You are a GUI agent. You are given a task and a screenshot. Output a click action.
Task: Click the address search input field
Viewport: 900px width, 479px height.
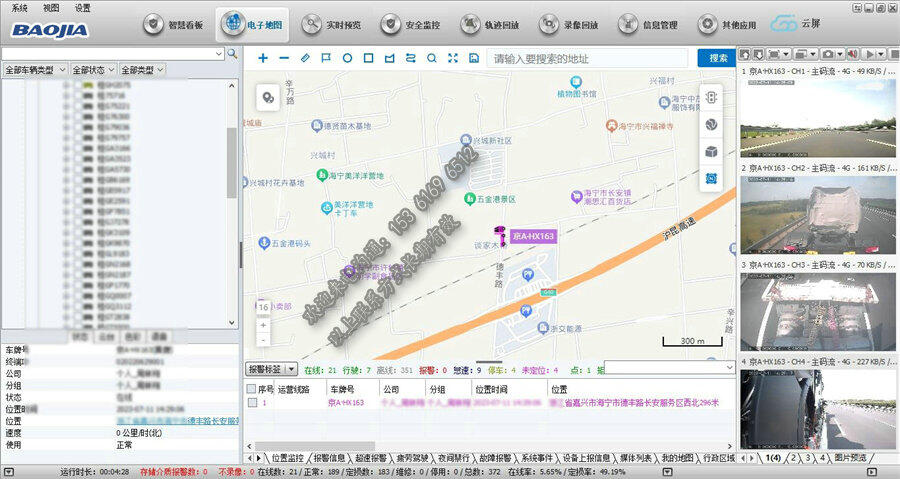pos(589,58)
